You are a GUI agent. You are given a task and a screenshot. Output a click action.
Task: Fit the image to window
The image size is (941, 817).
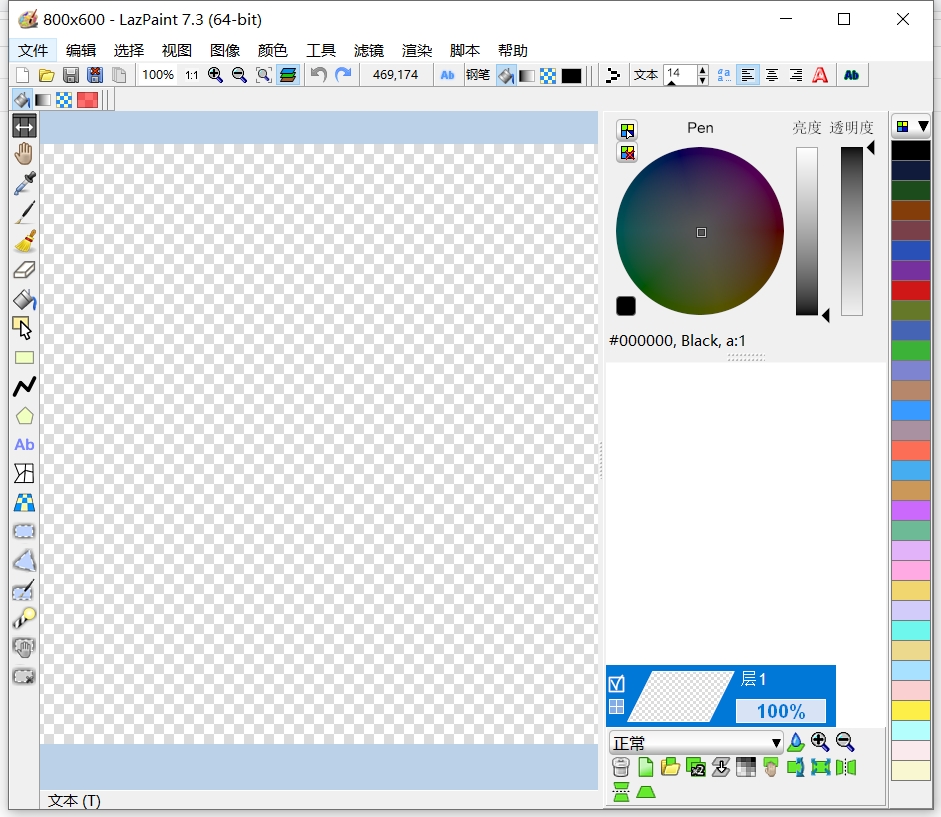pos(263,75)
